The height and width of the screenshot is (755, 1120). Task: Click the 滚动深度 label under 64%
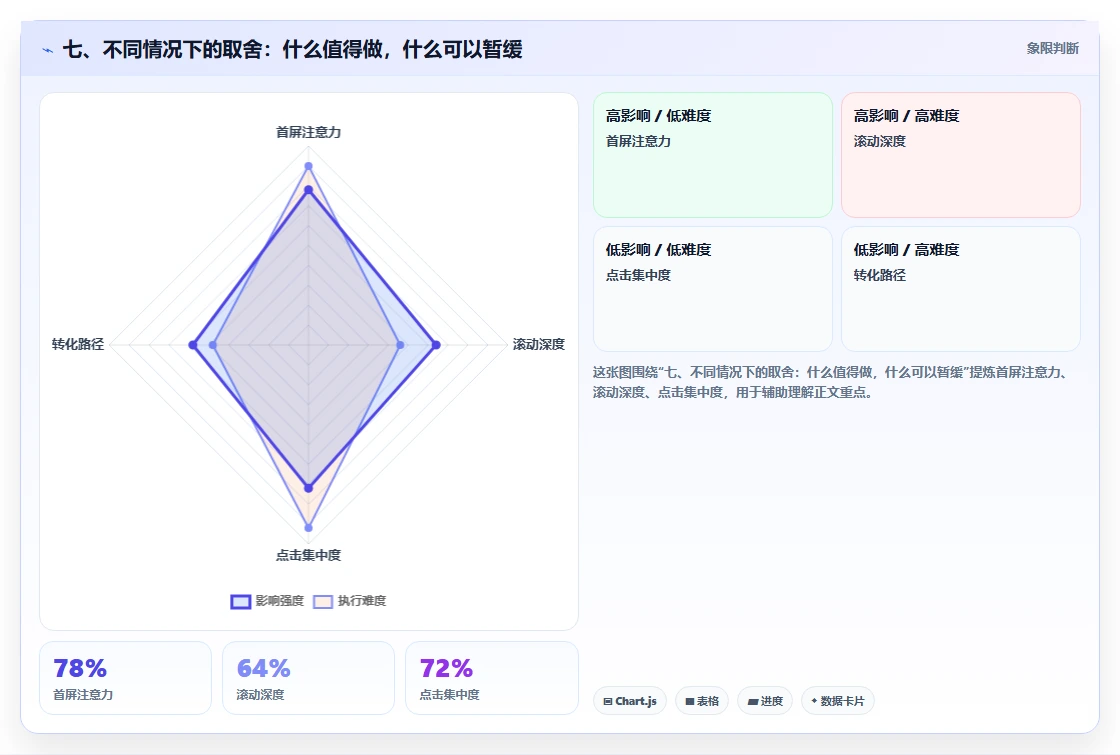261,694
